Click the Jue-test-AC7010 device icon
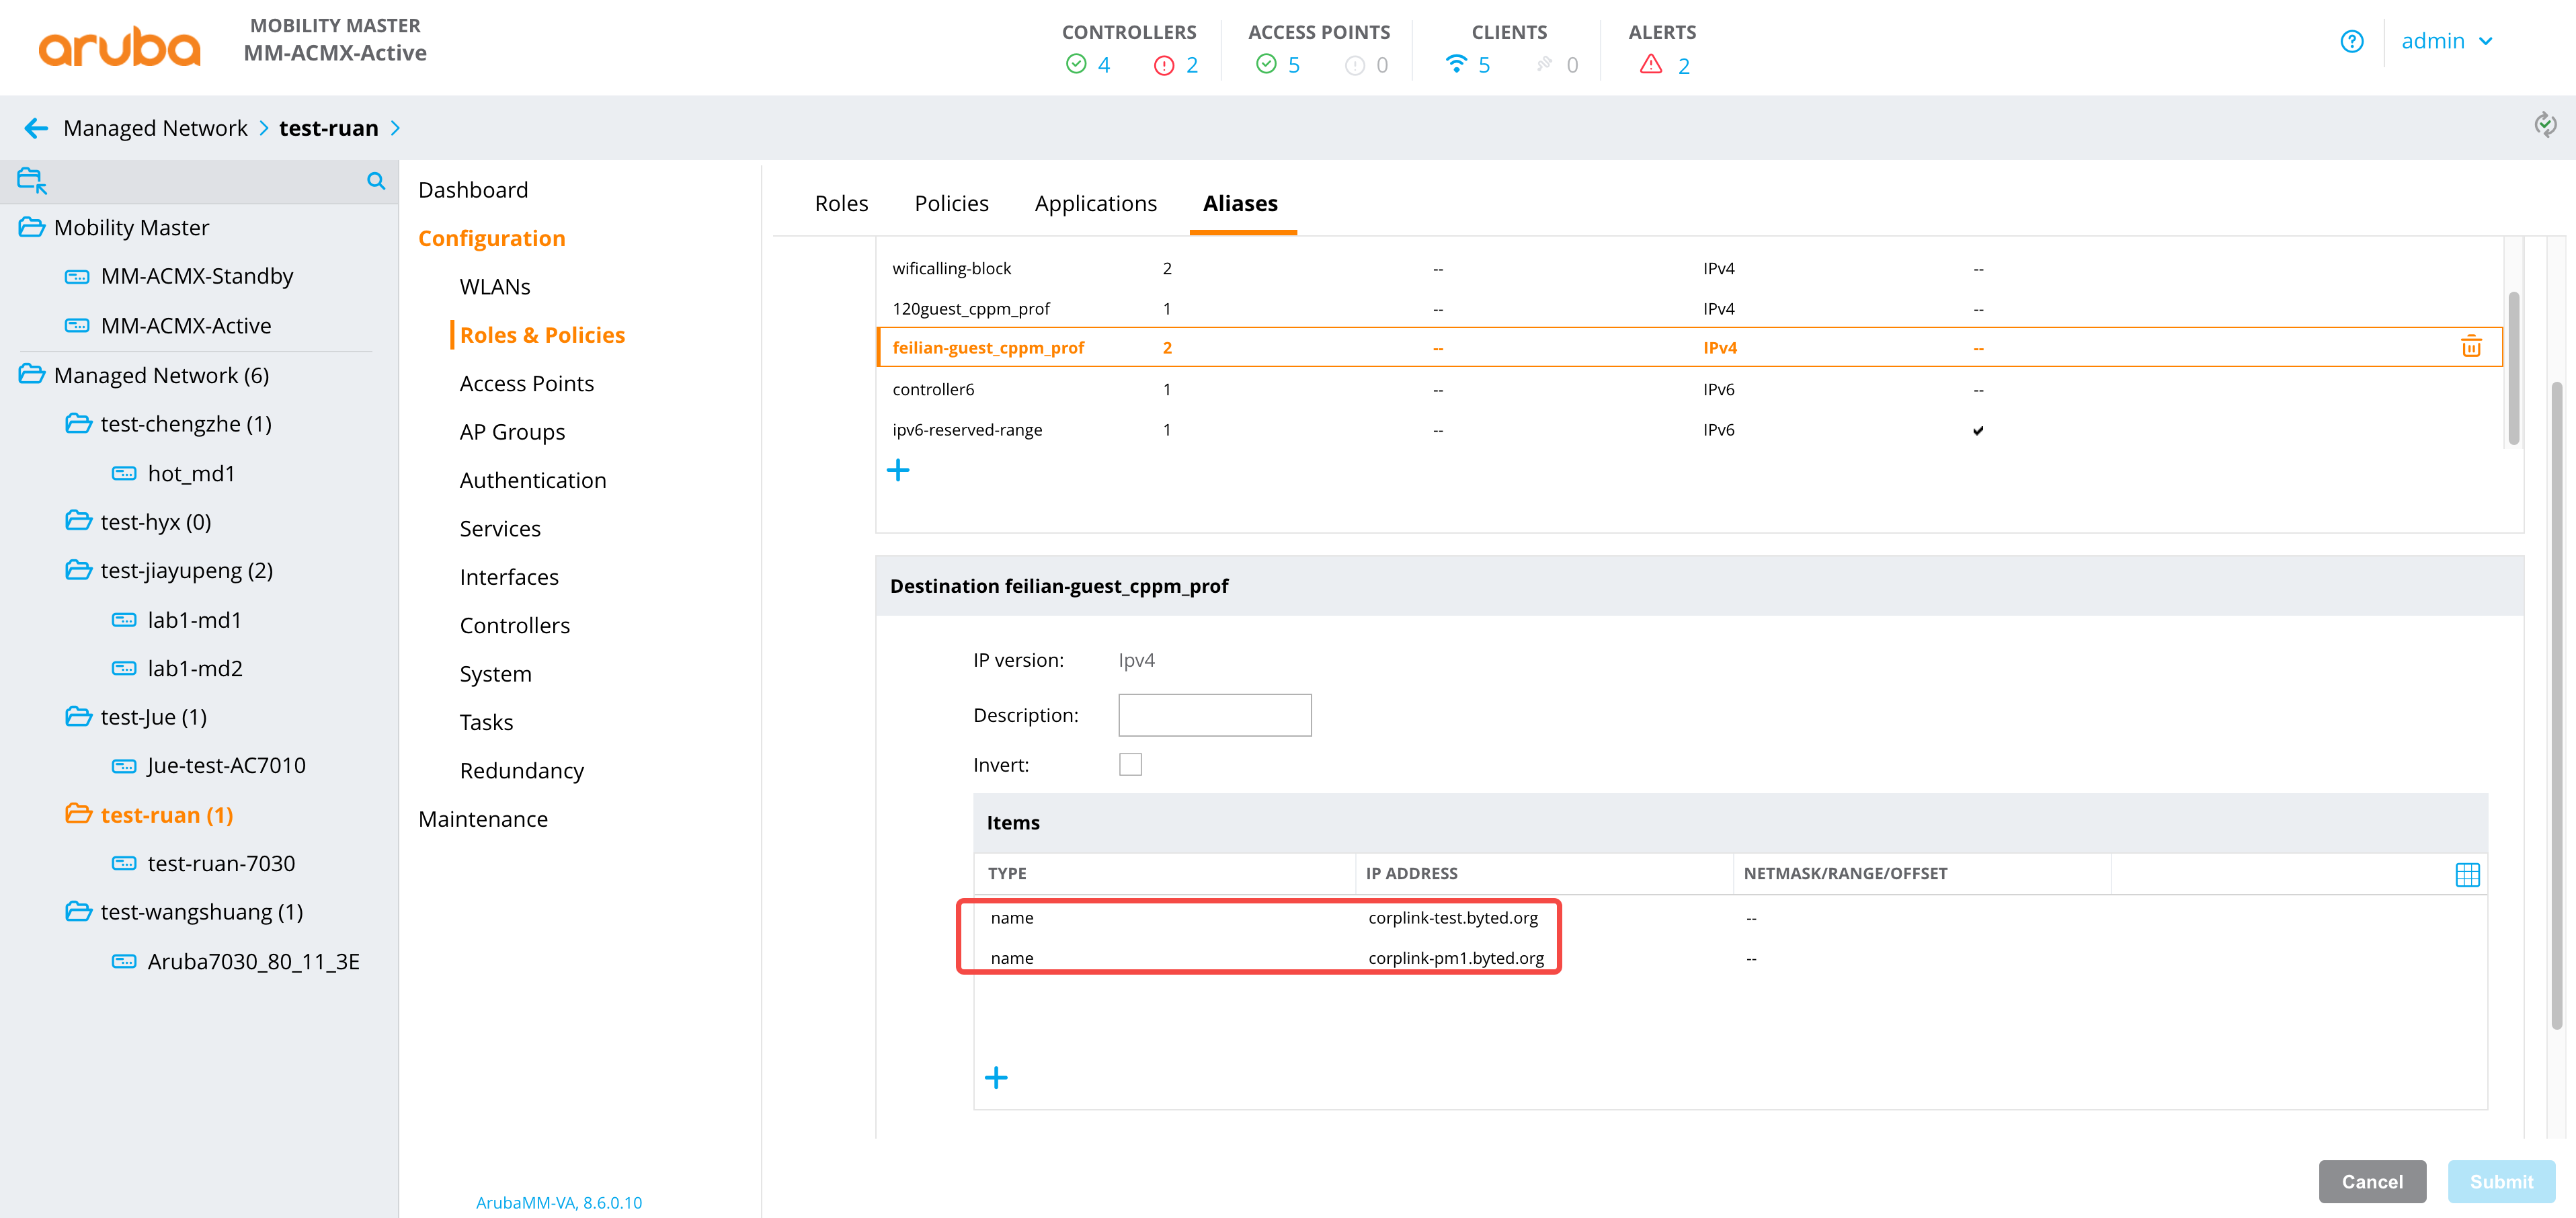Screen dimensions: 2576x1218 click(x=124, y=766)
